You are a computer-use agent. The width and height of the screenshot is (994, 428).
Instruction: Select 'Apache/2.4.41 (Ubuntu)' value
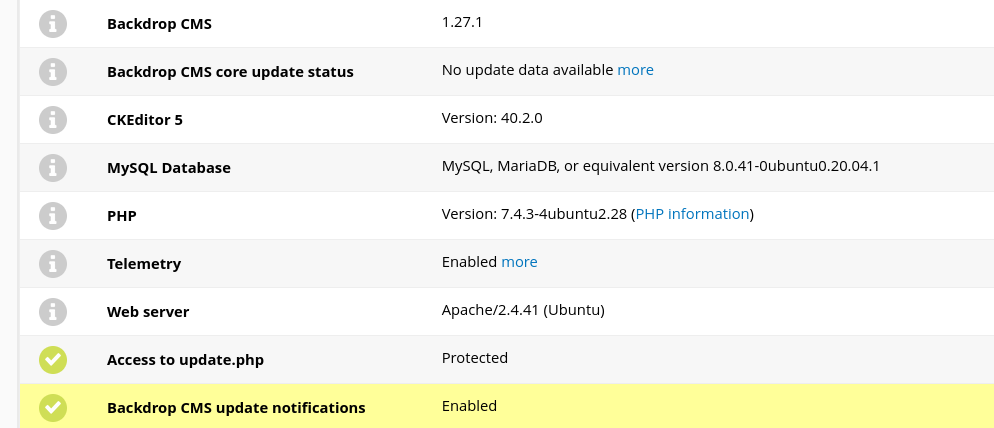[x=523, y=310]
